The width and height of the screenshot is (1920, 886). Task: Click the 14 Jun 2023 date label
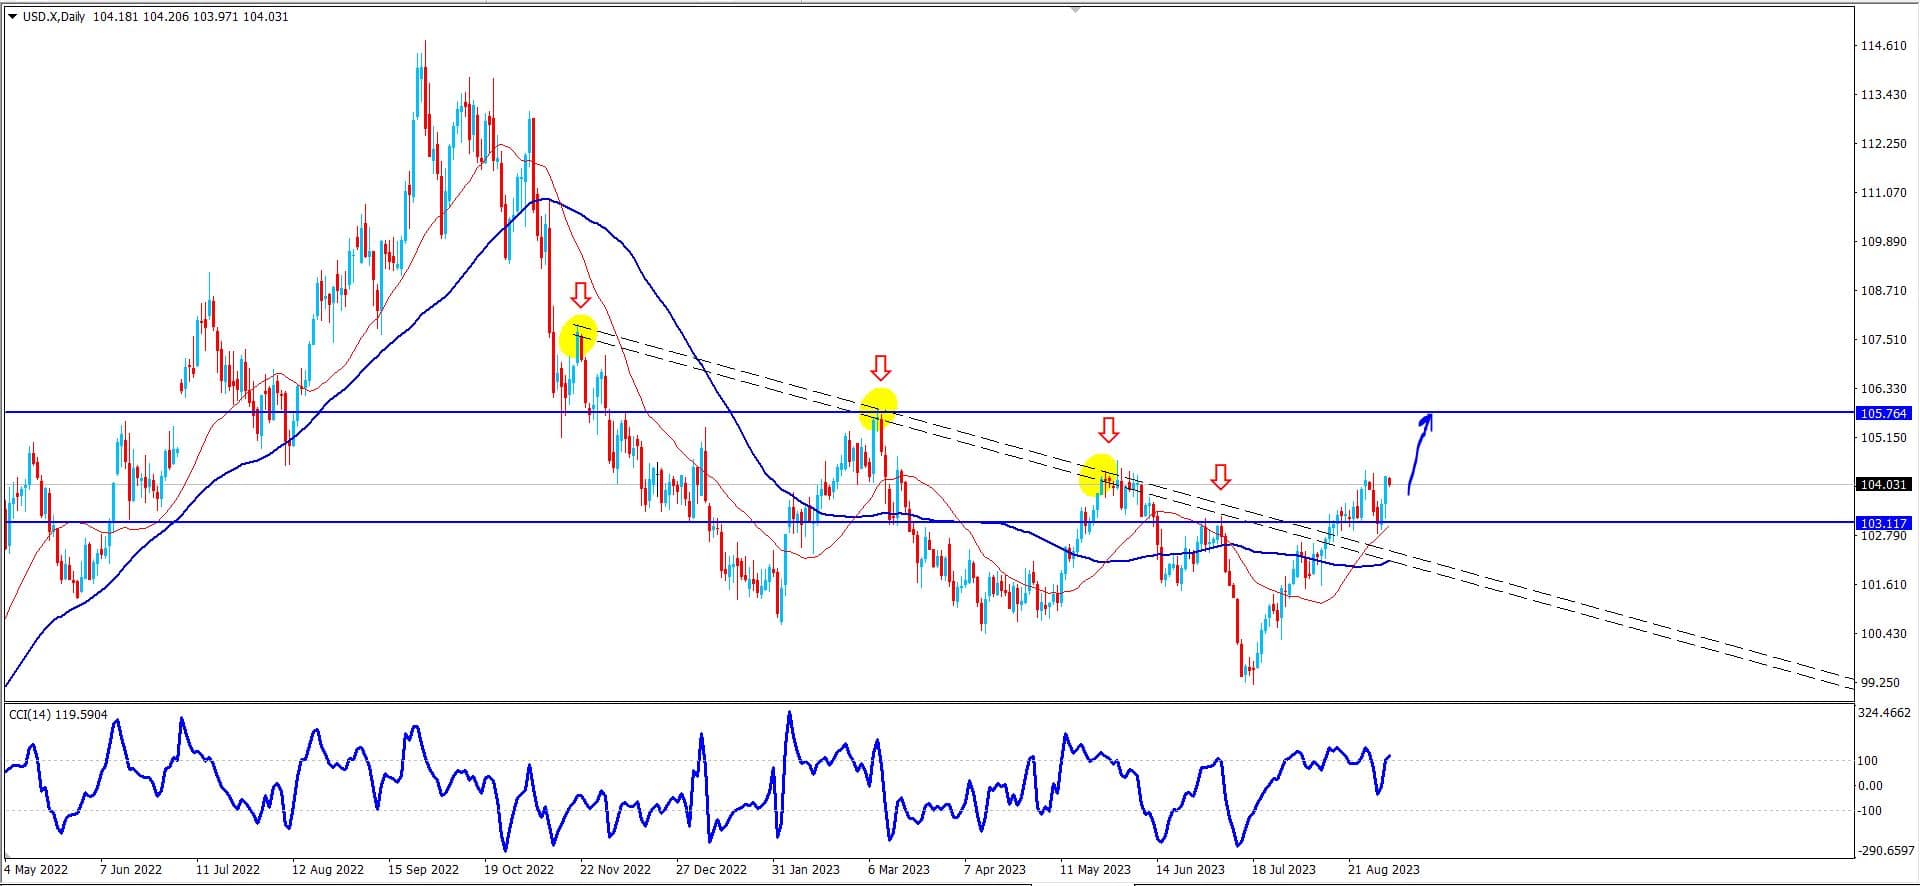[1190, 870]
